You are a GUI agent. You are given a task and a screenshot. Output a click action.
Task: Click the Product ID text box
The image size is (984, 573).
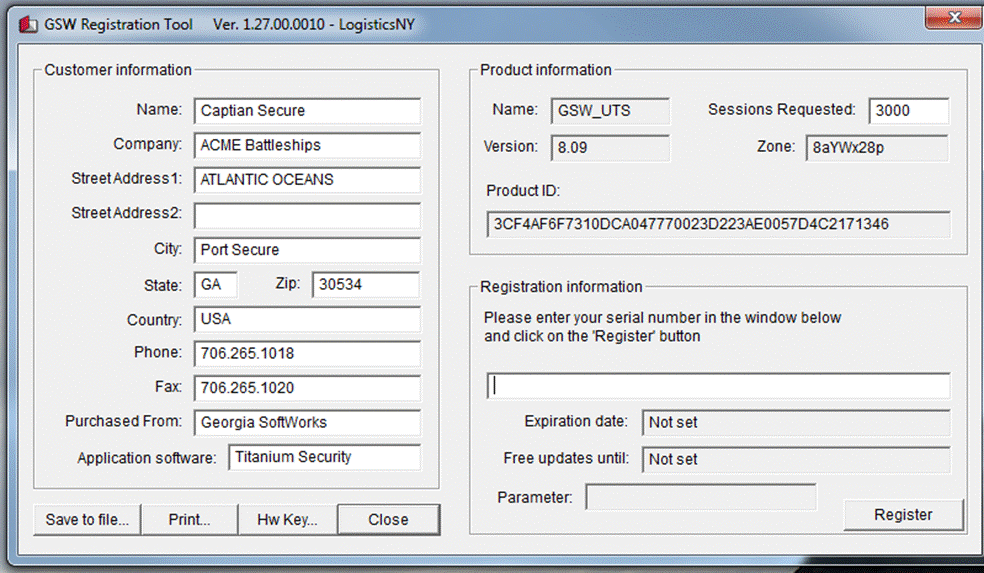pos(718,224)
